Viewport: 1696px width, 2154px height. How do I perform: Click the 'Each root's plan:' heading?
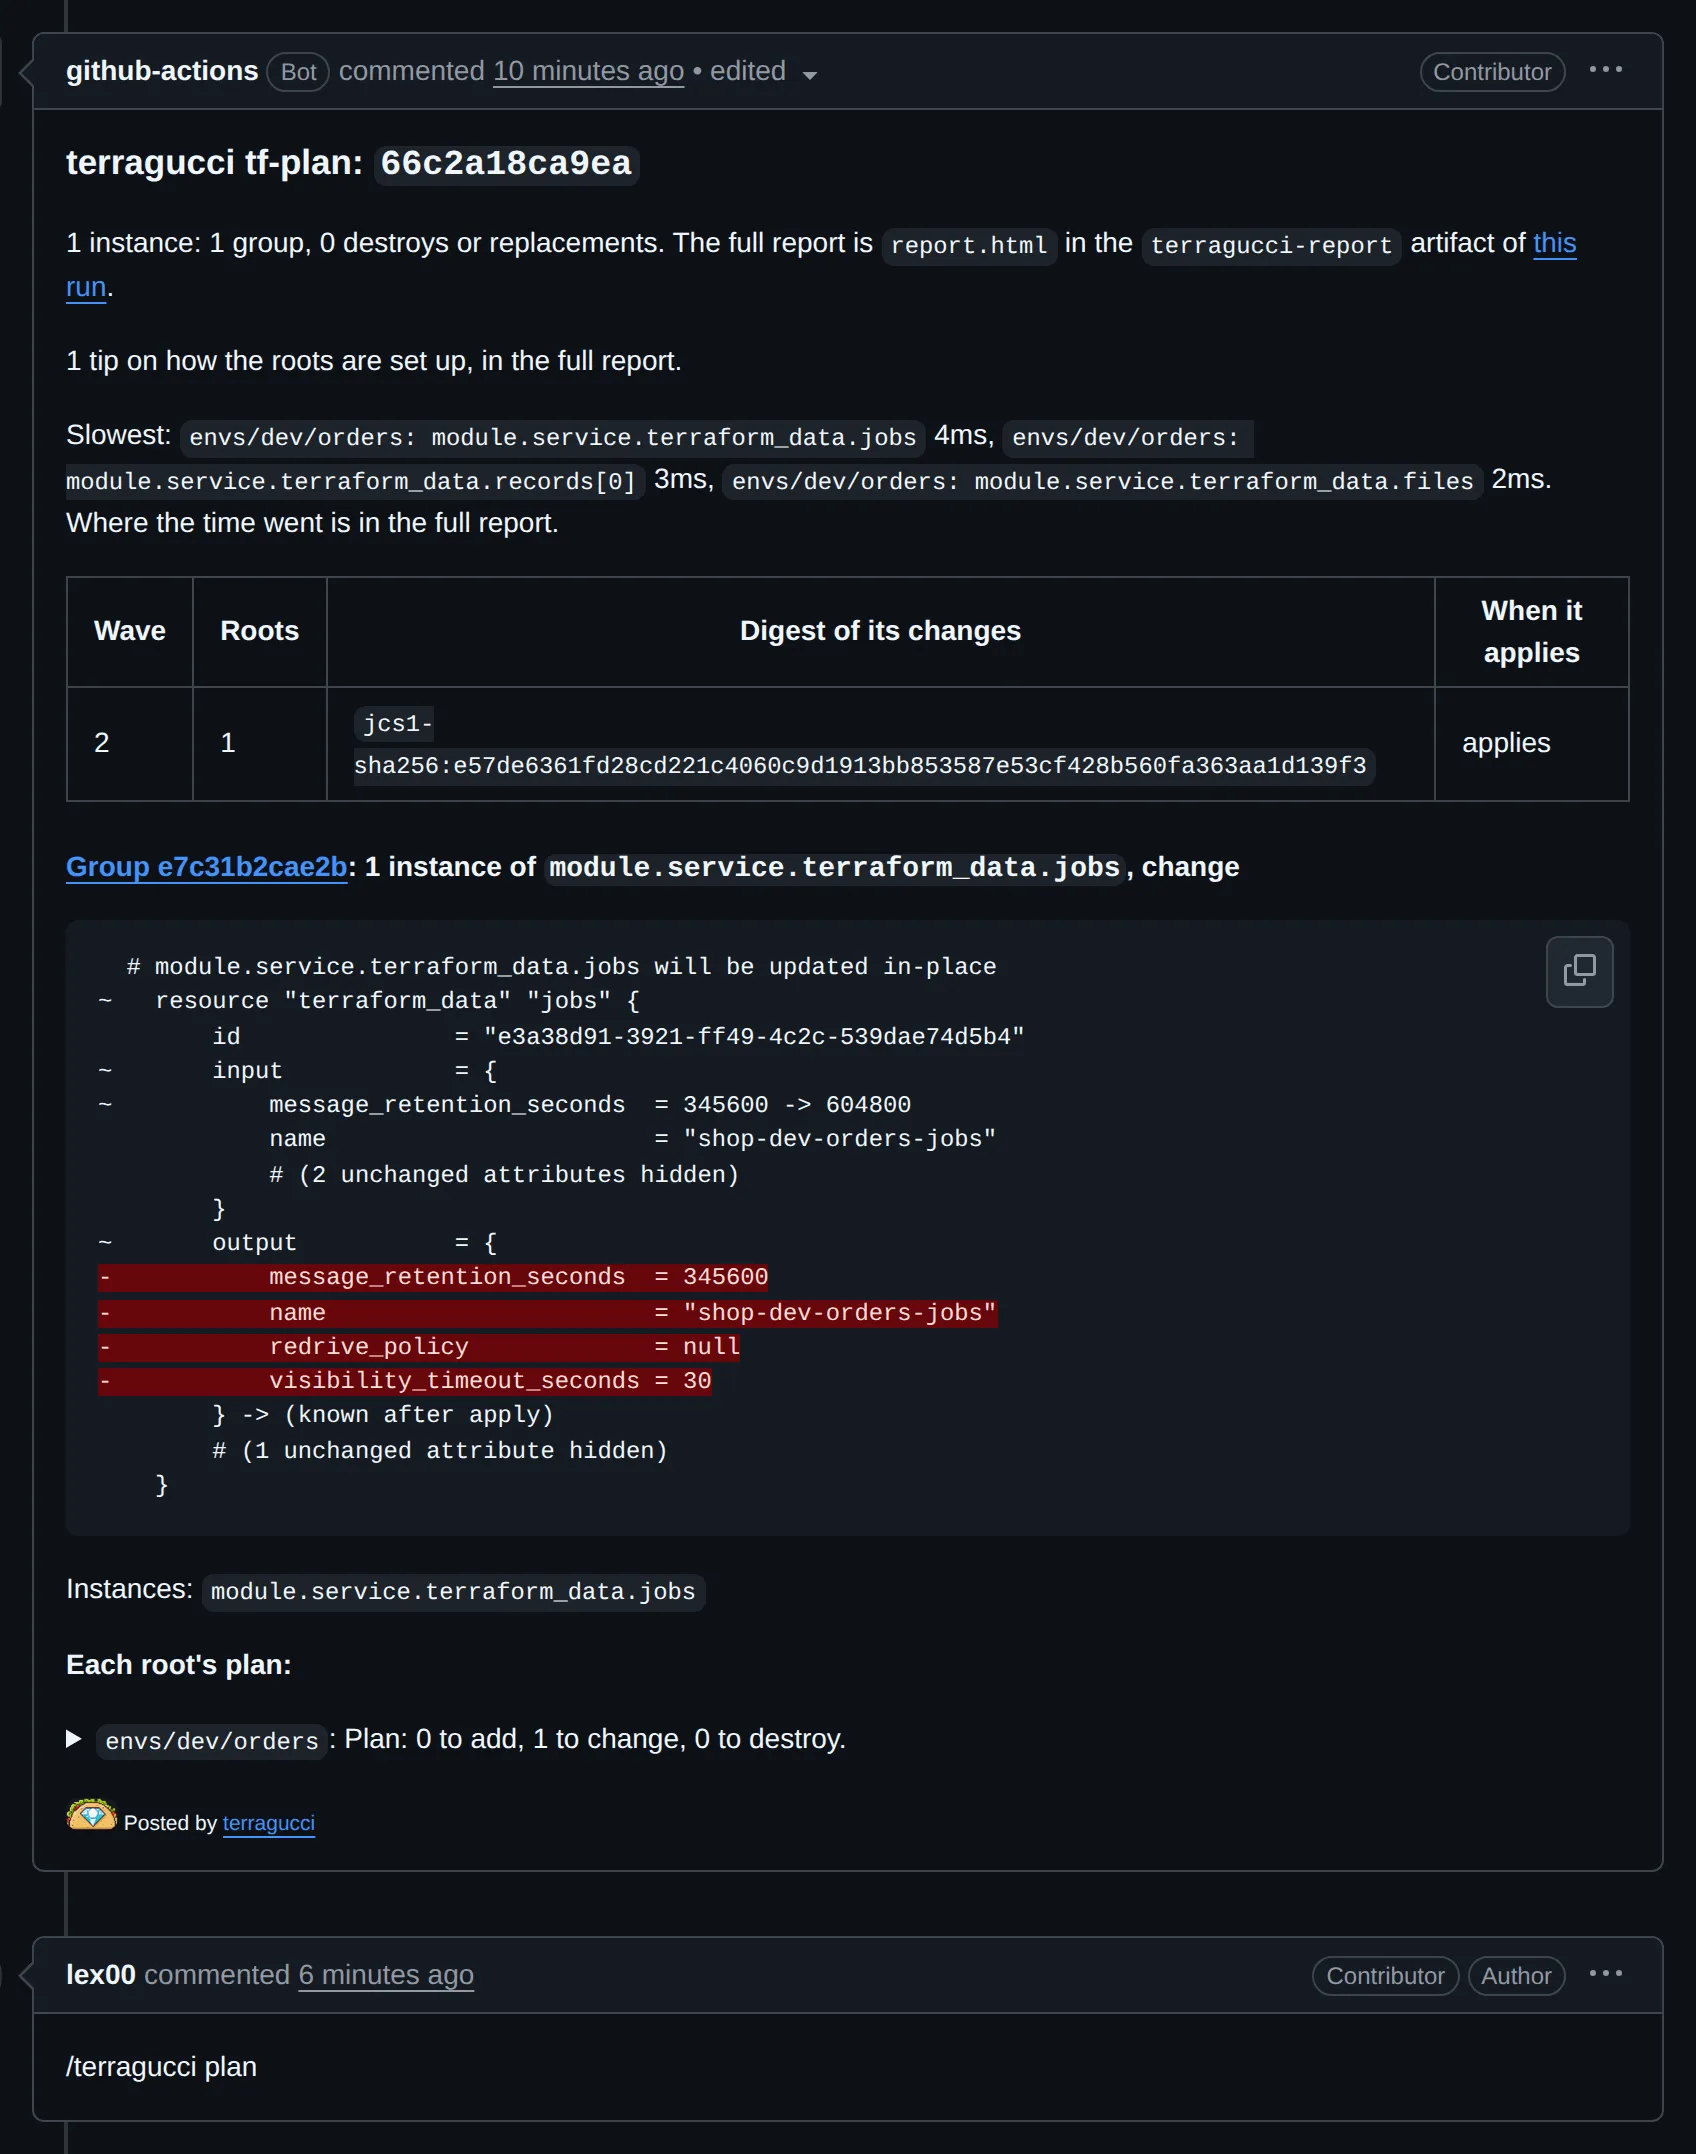[x=178, y=1665]
